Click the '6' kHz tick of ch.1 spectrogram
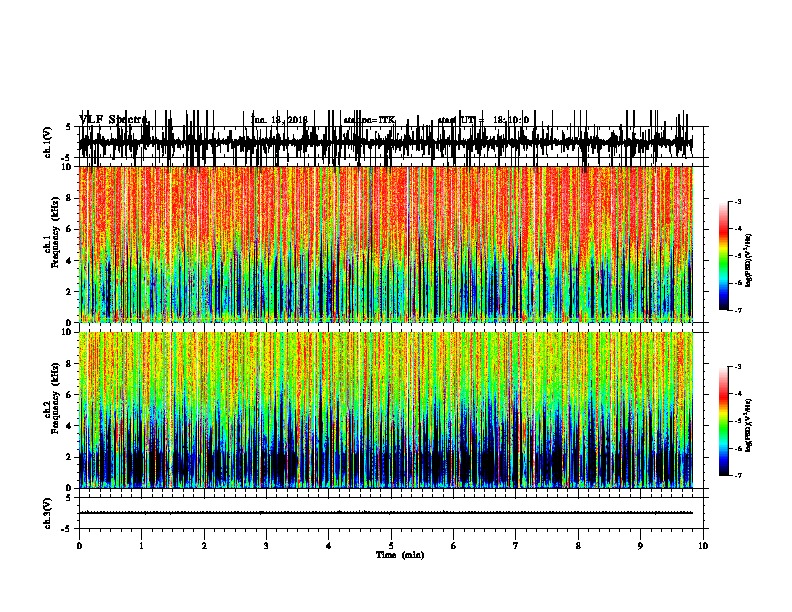Viewport: 792px width, 612px height. point(70,229)
